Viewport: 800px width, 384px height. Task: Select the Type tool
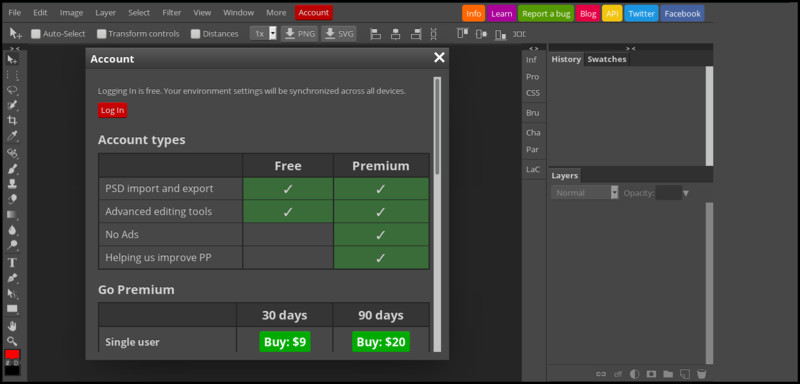coord(12,263)
